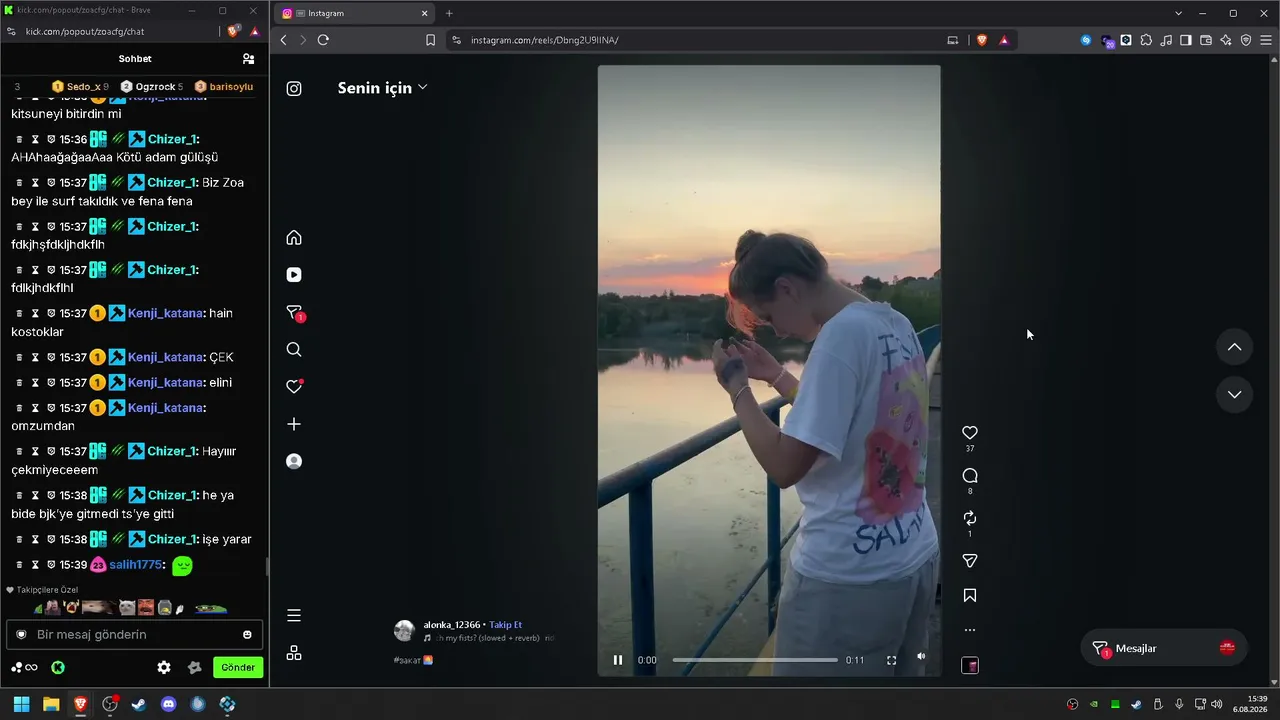The image size is (1280, 720).
Task: Click barisoylu in the chat leaderboard
Action: click(x=224, y=87)
